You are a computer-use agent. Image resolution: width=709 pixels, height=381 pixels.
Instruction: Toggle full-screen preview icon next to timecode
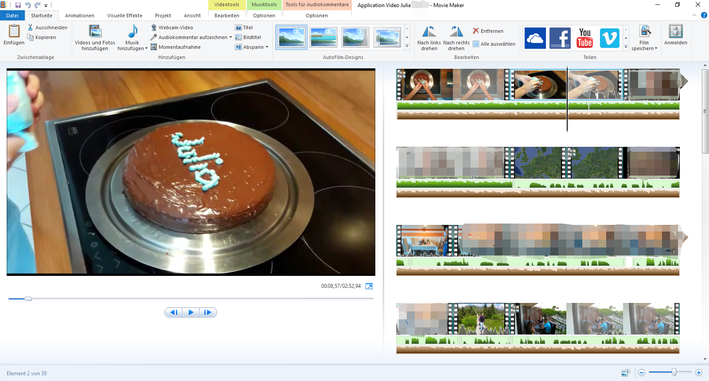tap(369, 286)
